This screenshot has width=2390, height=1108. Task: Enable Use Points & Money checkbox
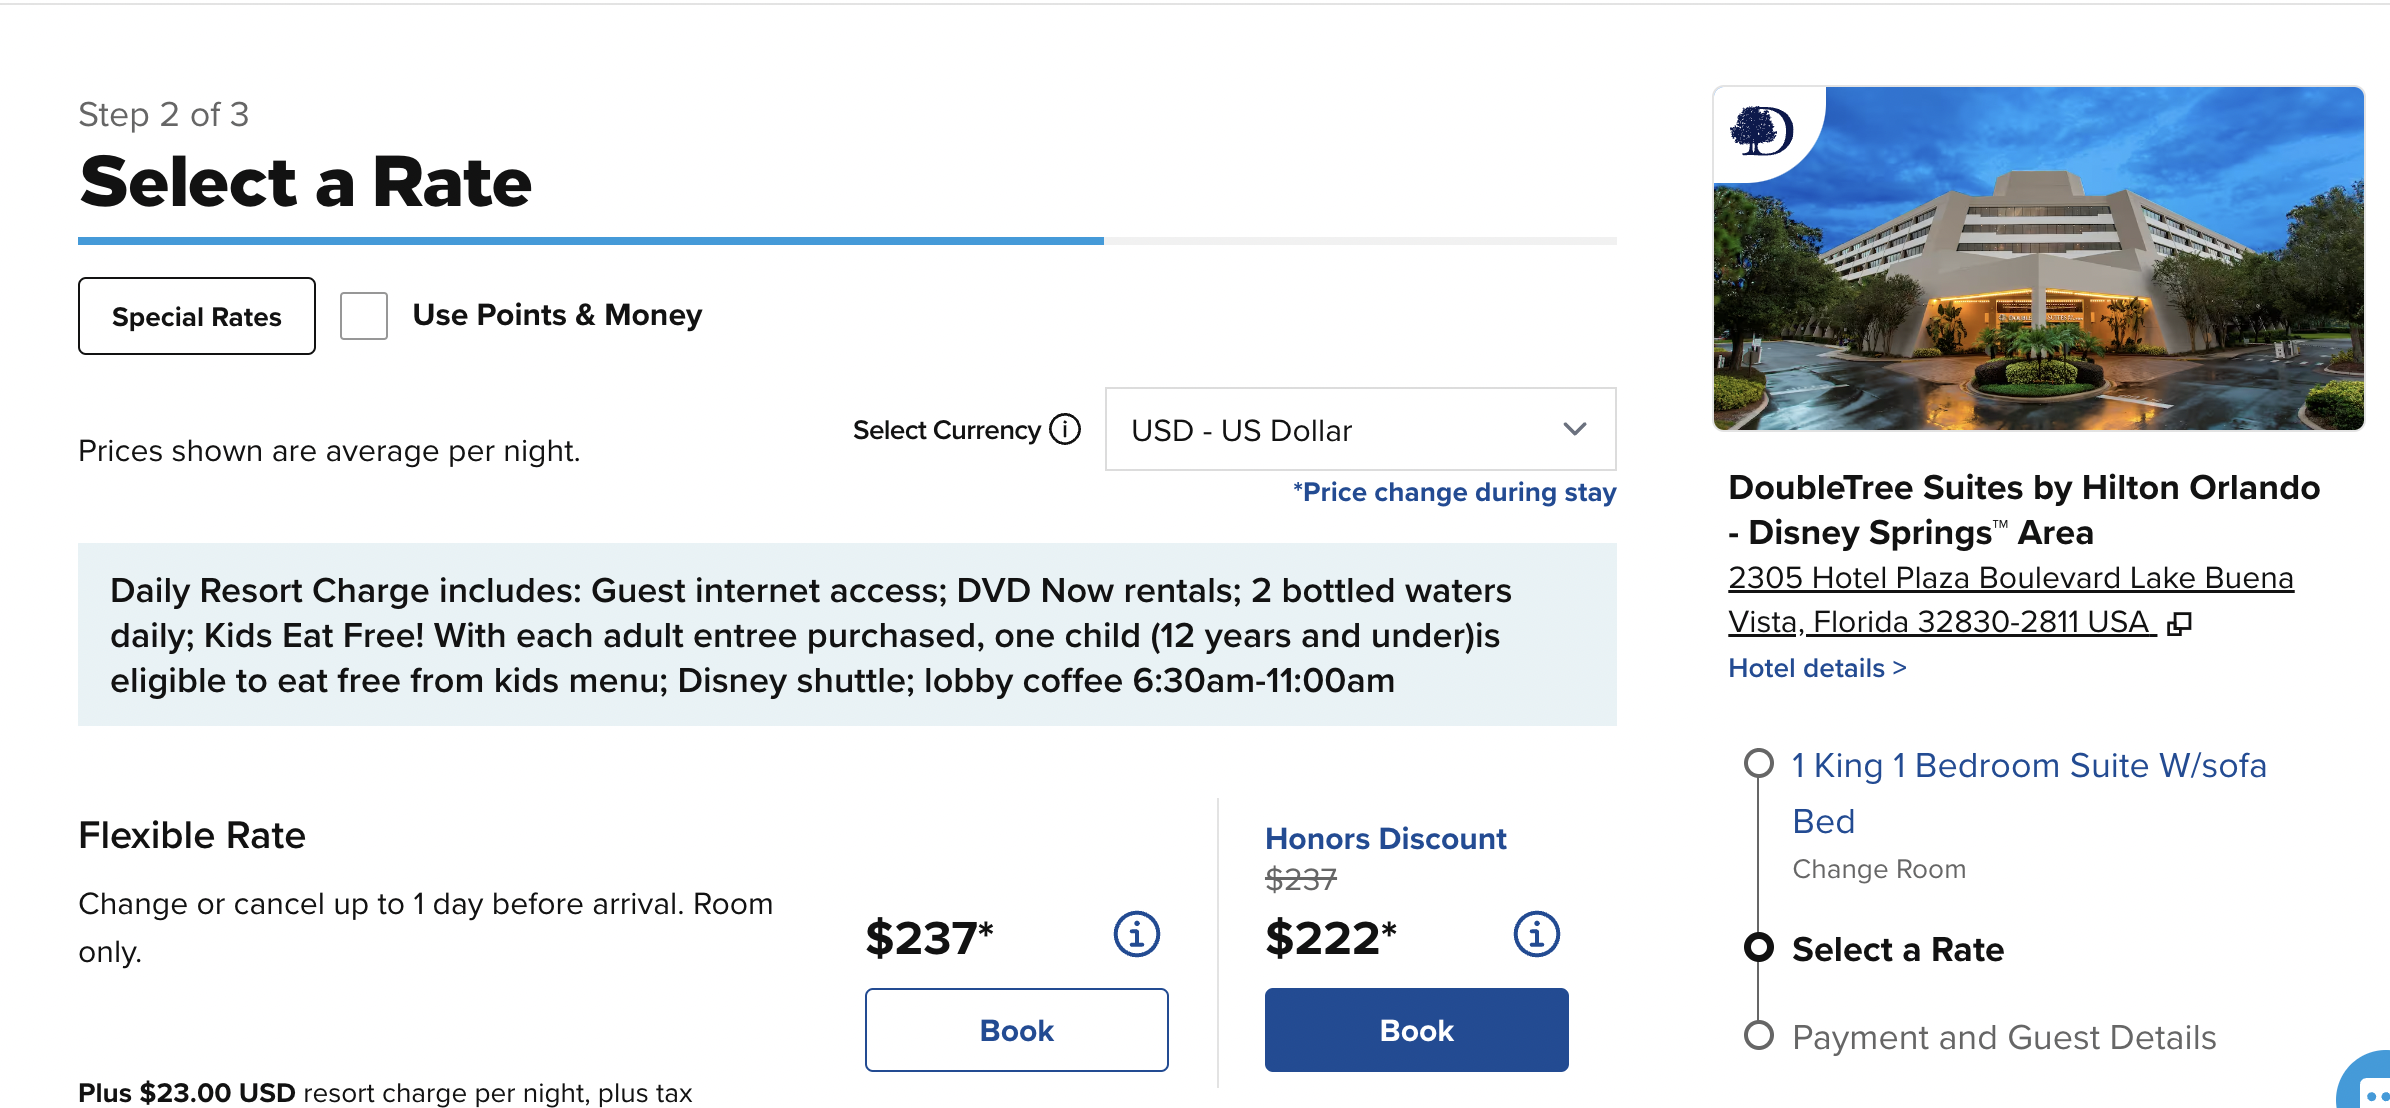364,316
